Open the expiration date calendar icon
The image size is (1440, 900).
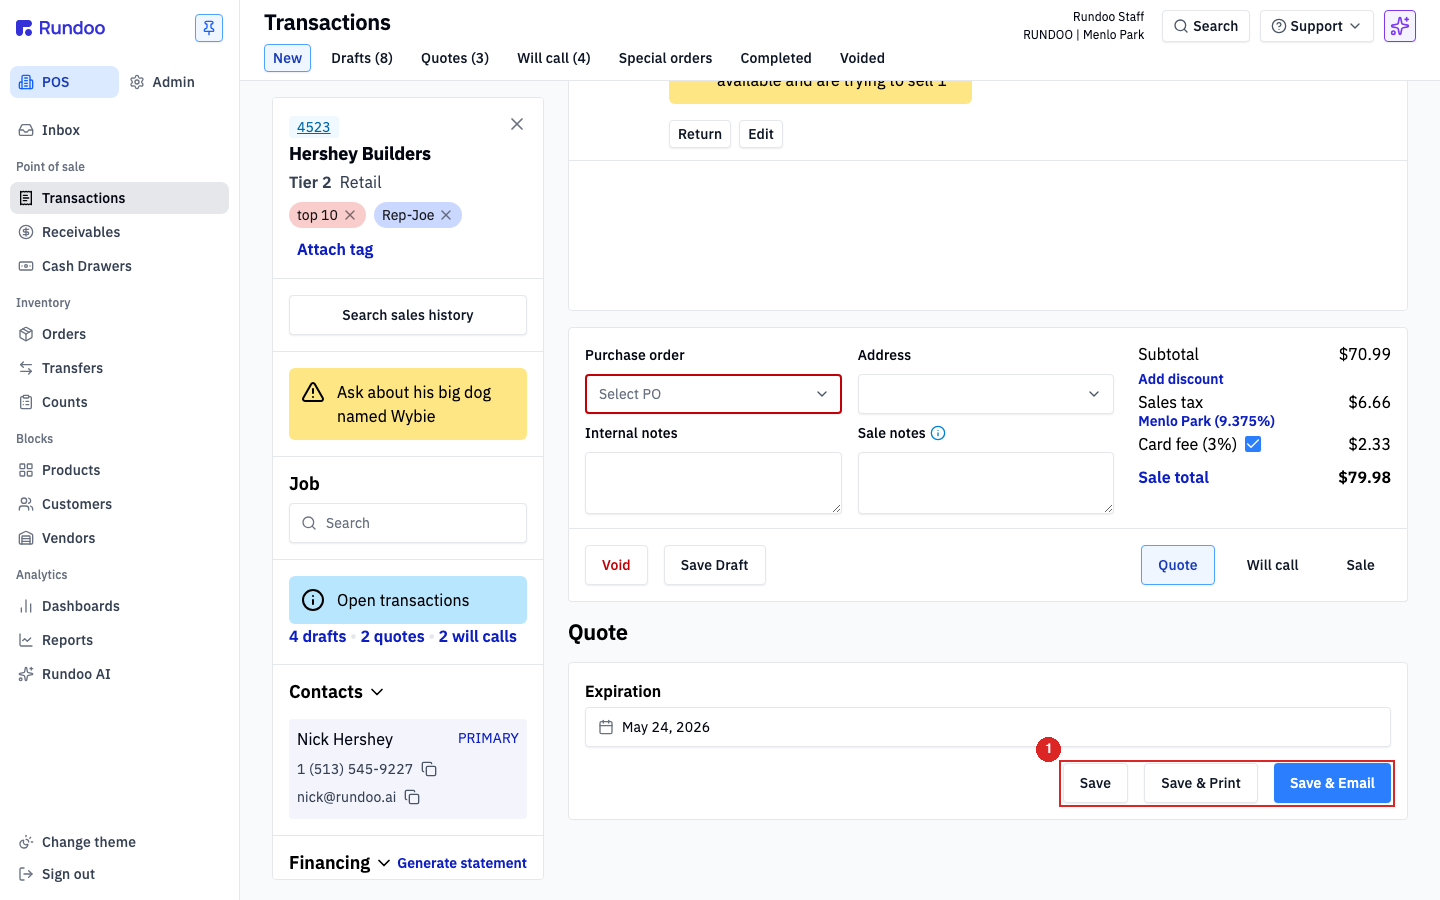pyautogui.click(x=606, y=727)
